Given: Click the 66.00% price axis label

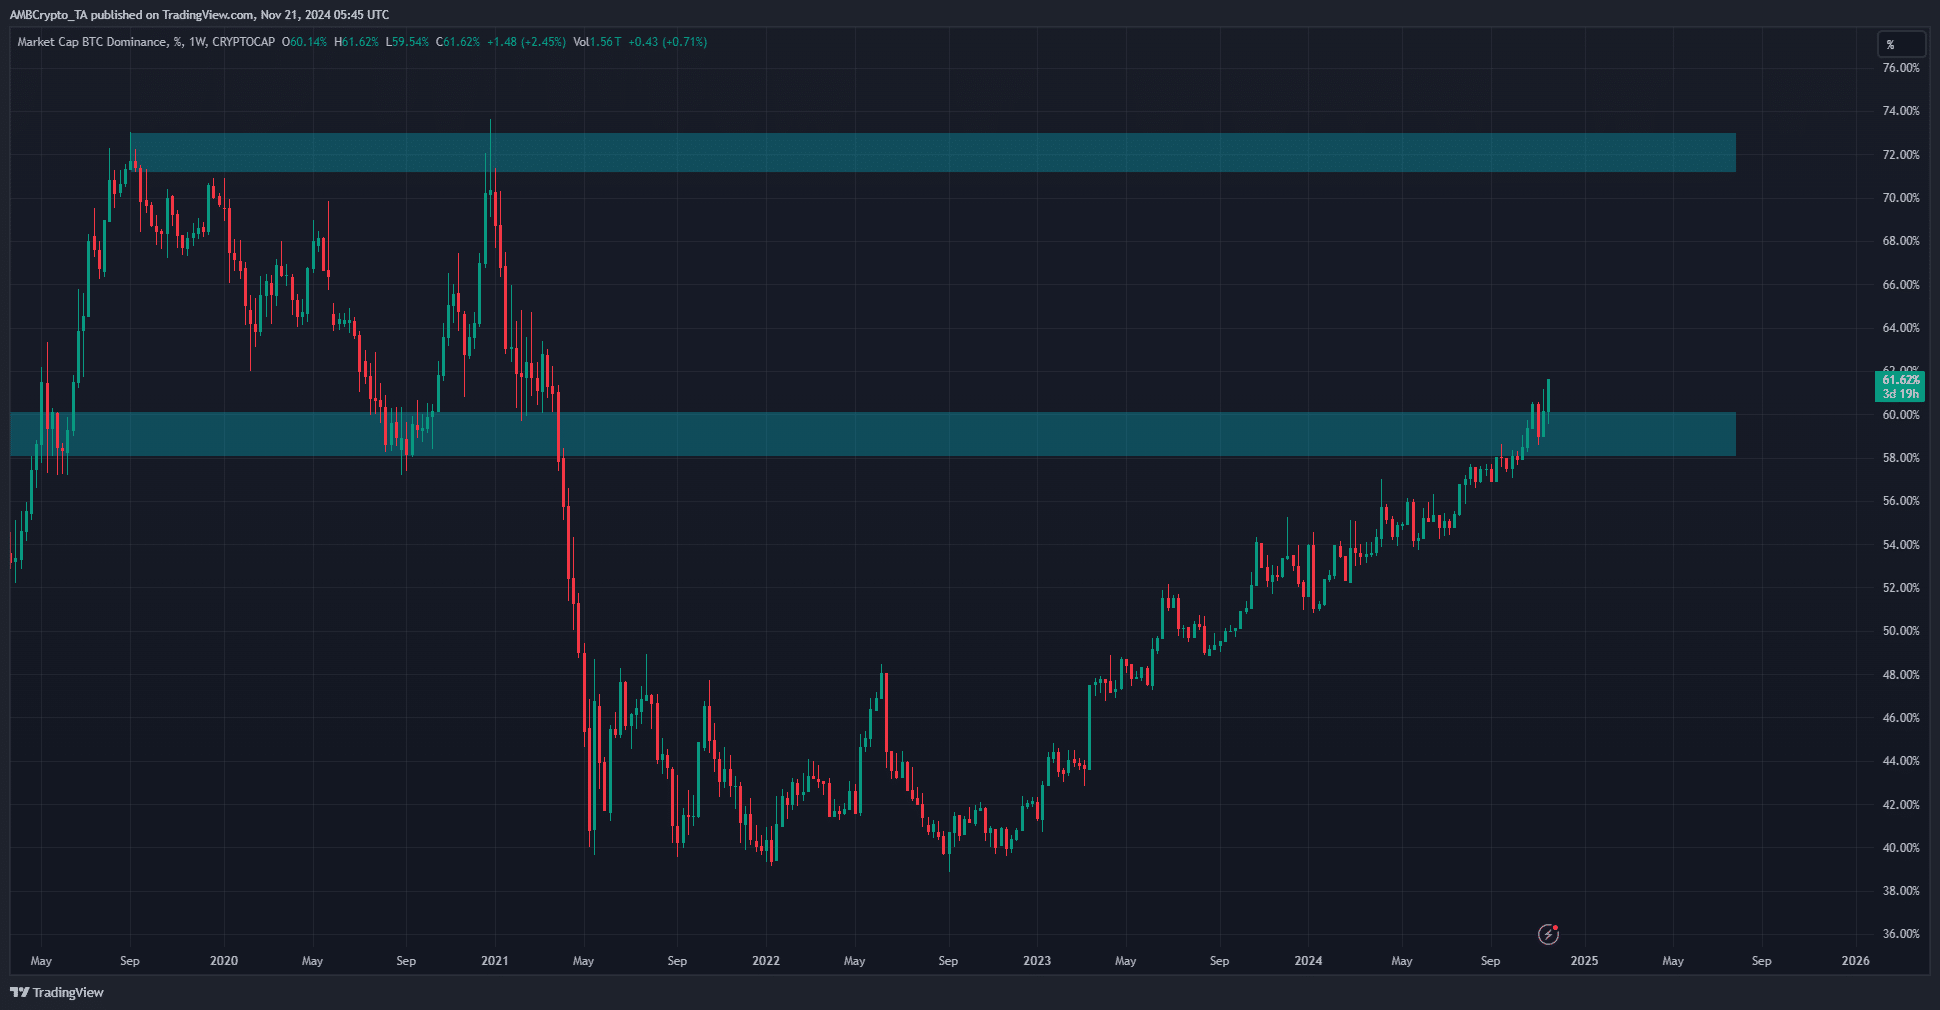Looking at the screenshot, I should (1901, 285).
